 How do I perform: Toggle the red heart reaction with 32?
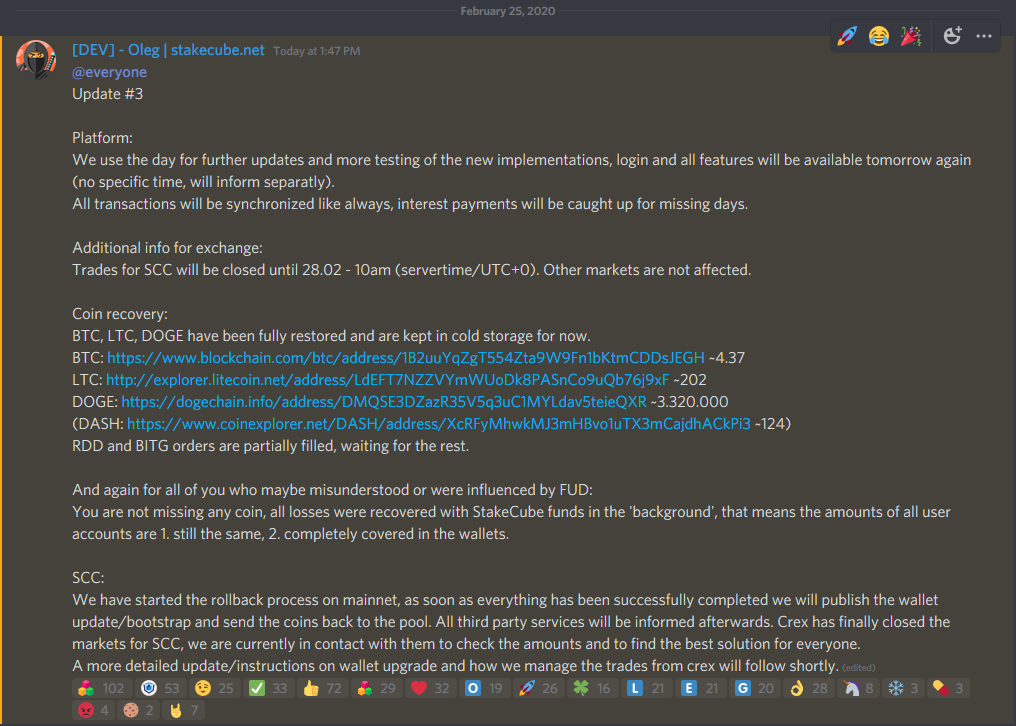(431, 688)
